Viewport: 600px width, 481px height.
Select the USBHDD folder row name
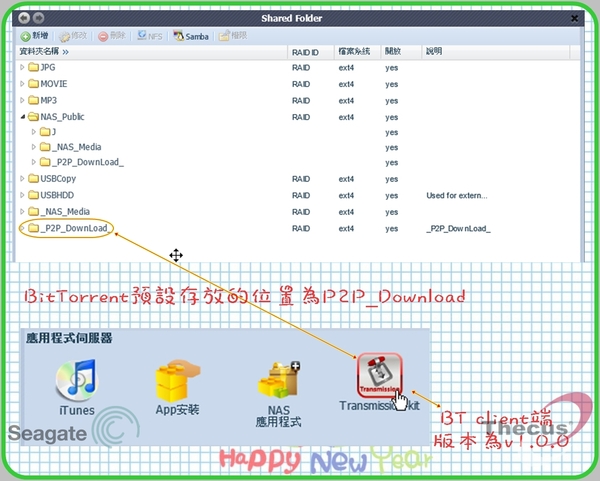57,195
